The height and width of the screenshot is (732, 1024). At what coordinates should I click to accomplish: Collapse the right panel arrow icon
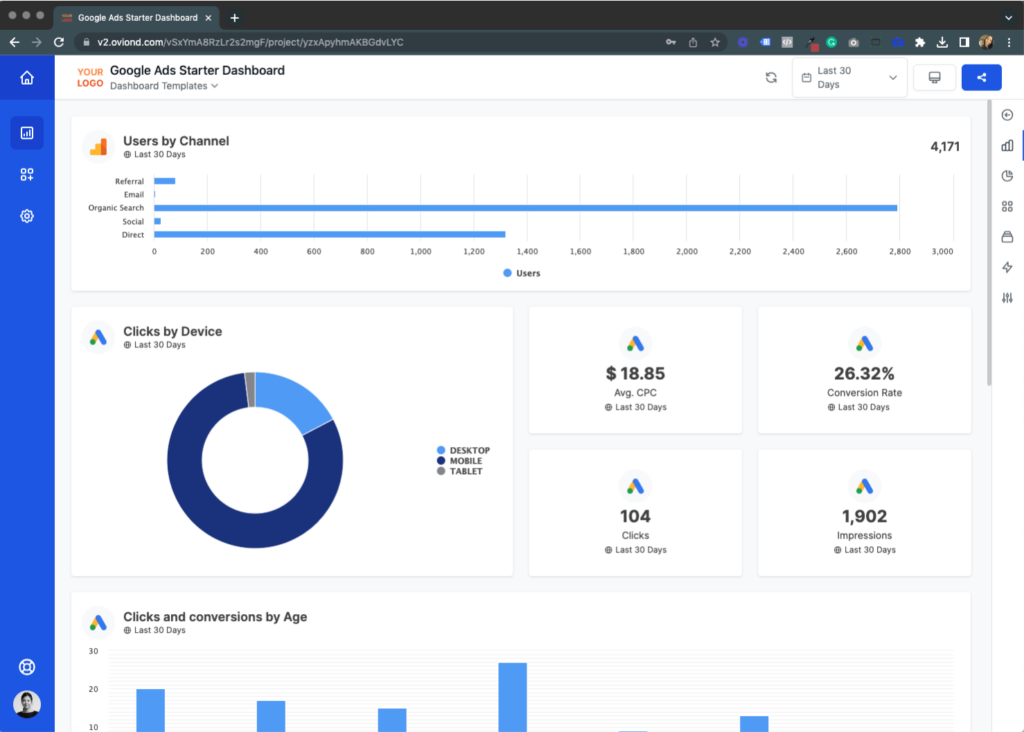point(1008,115)
